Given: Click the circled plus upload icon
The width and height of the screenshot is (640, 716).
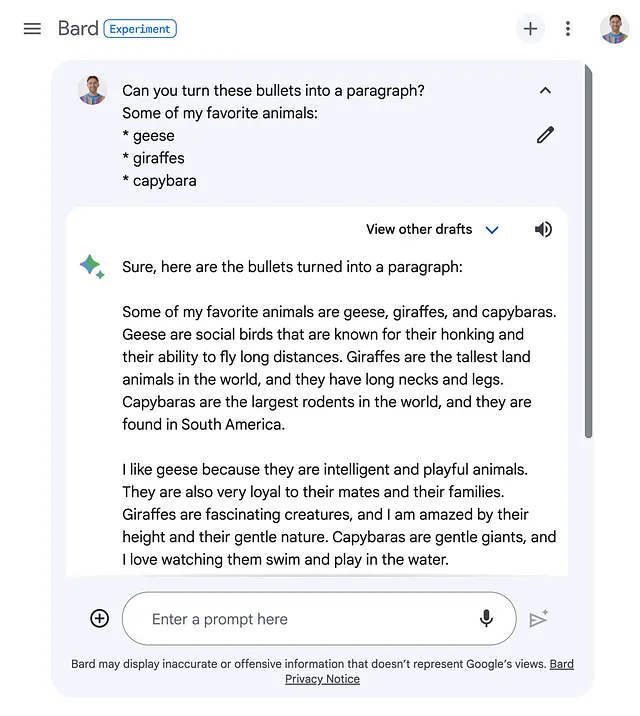Looking at the screenshot, I should click(x=100, y=619).
